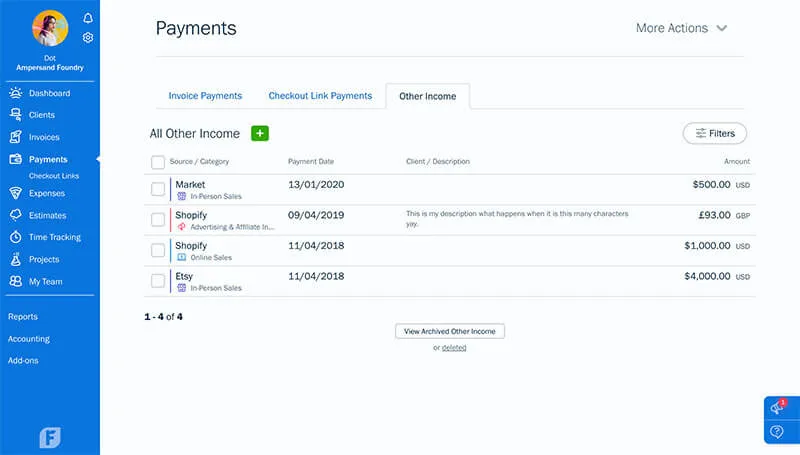Click View Archived Other Income button
Screen dimensions: 800x455
click(450, 331)
